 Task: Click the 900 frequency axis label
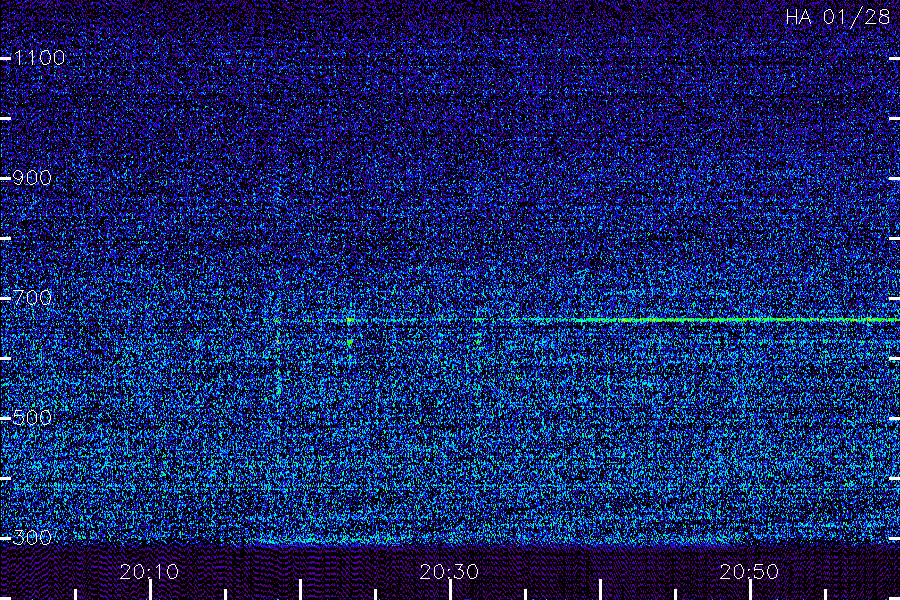pyautogui.click(x=32, y=178)
